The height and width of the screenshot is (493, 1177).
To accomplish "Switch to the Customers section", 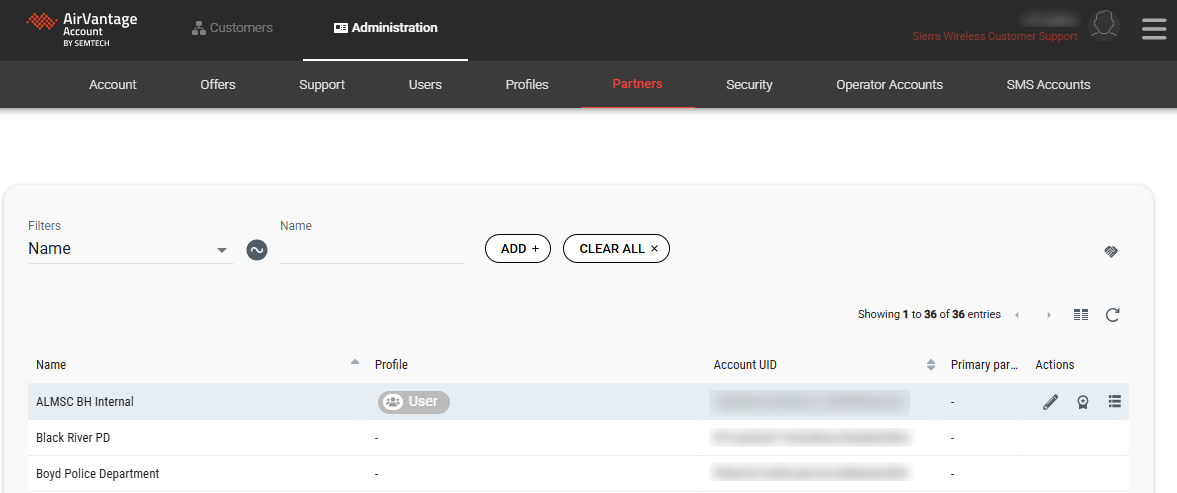I will click(x=232, y=28).
